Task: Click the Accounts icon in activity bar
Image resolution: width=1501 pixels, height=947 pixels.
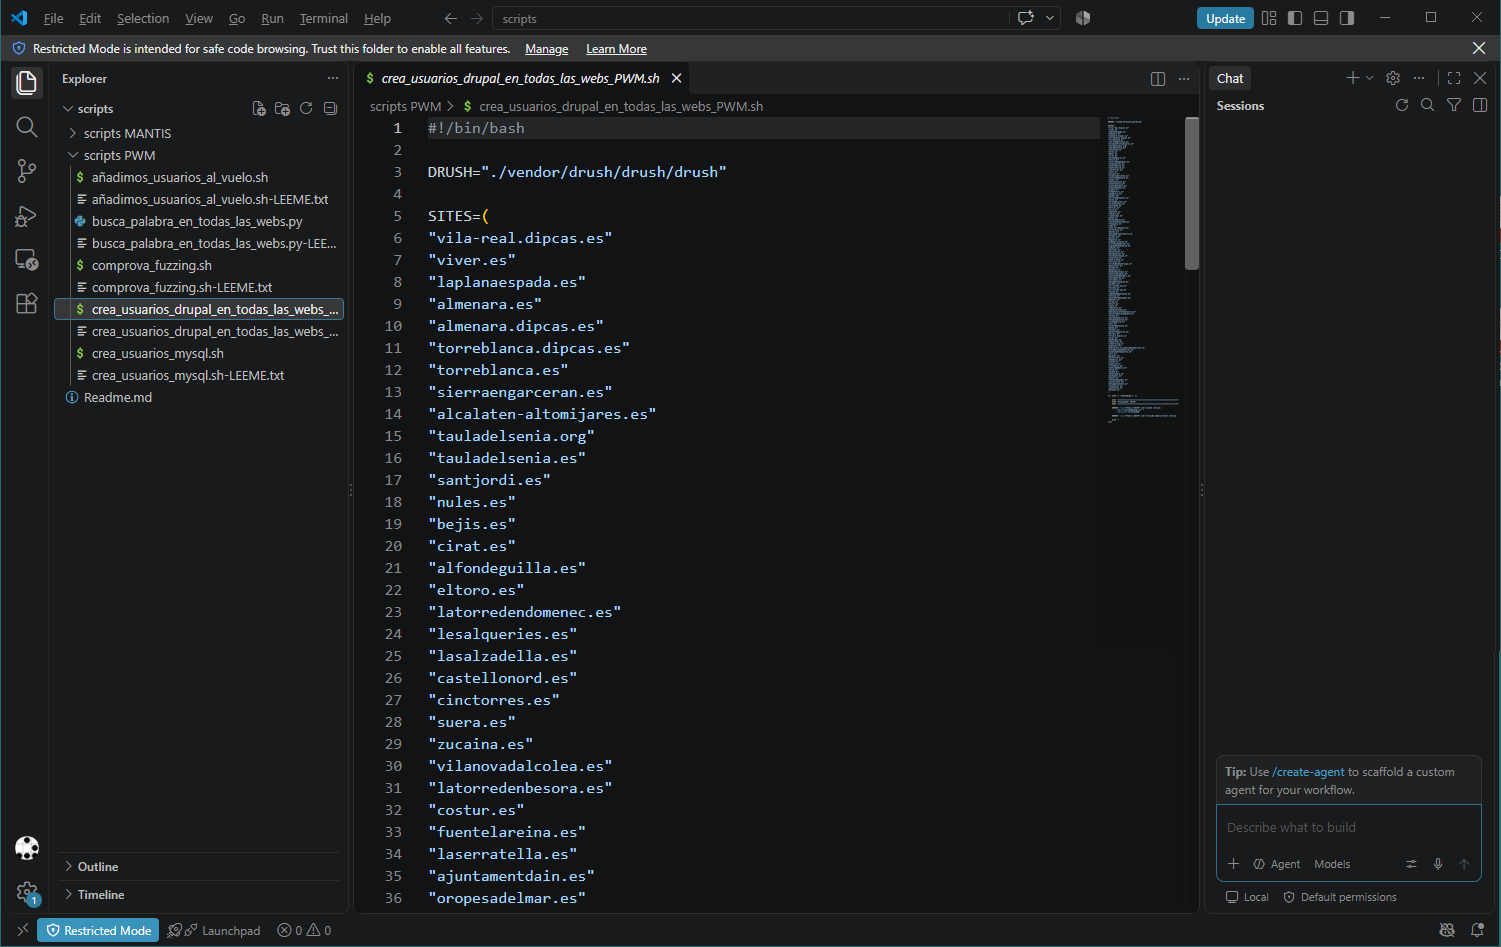Action: [27, 848]
